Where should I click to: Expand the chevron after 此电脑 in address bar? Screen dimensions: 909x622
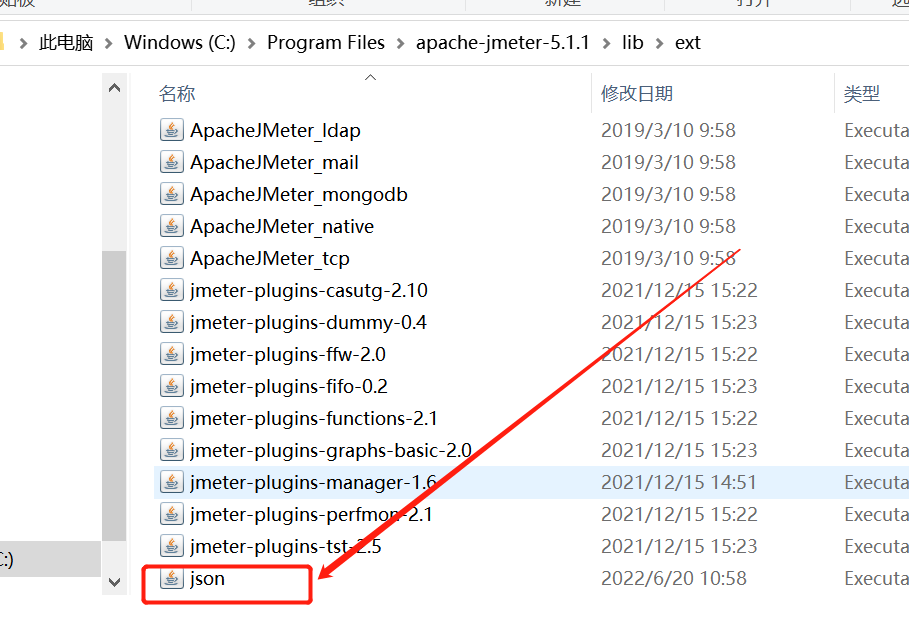[108, 43]
